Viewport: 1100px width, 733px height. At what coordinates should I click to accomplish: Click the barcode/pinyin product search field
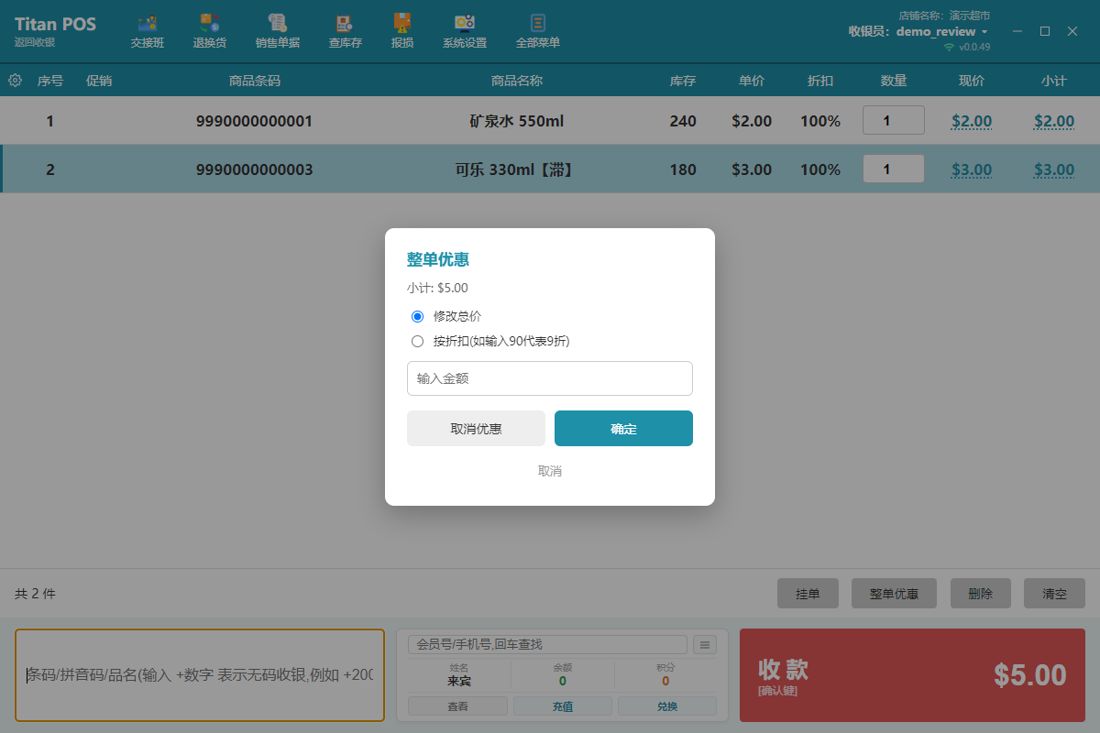tap(200, 675)
